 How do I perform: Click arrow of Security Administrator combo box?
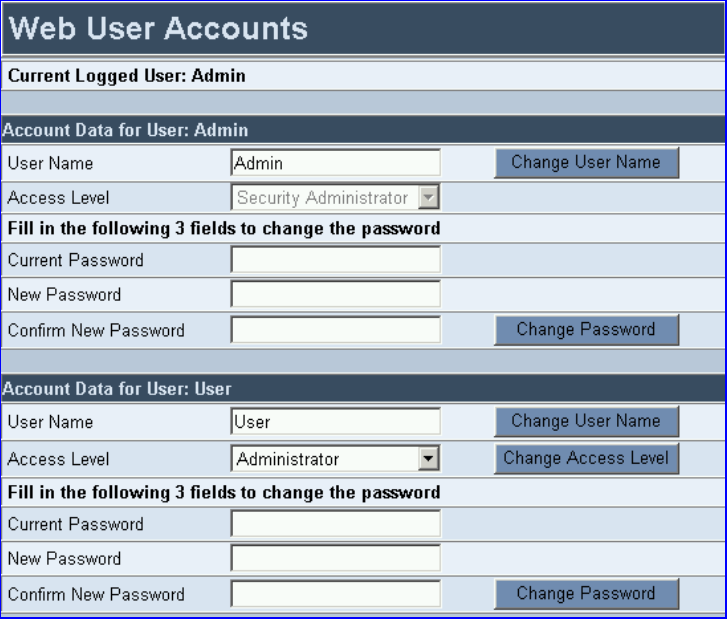[428, 198]
